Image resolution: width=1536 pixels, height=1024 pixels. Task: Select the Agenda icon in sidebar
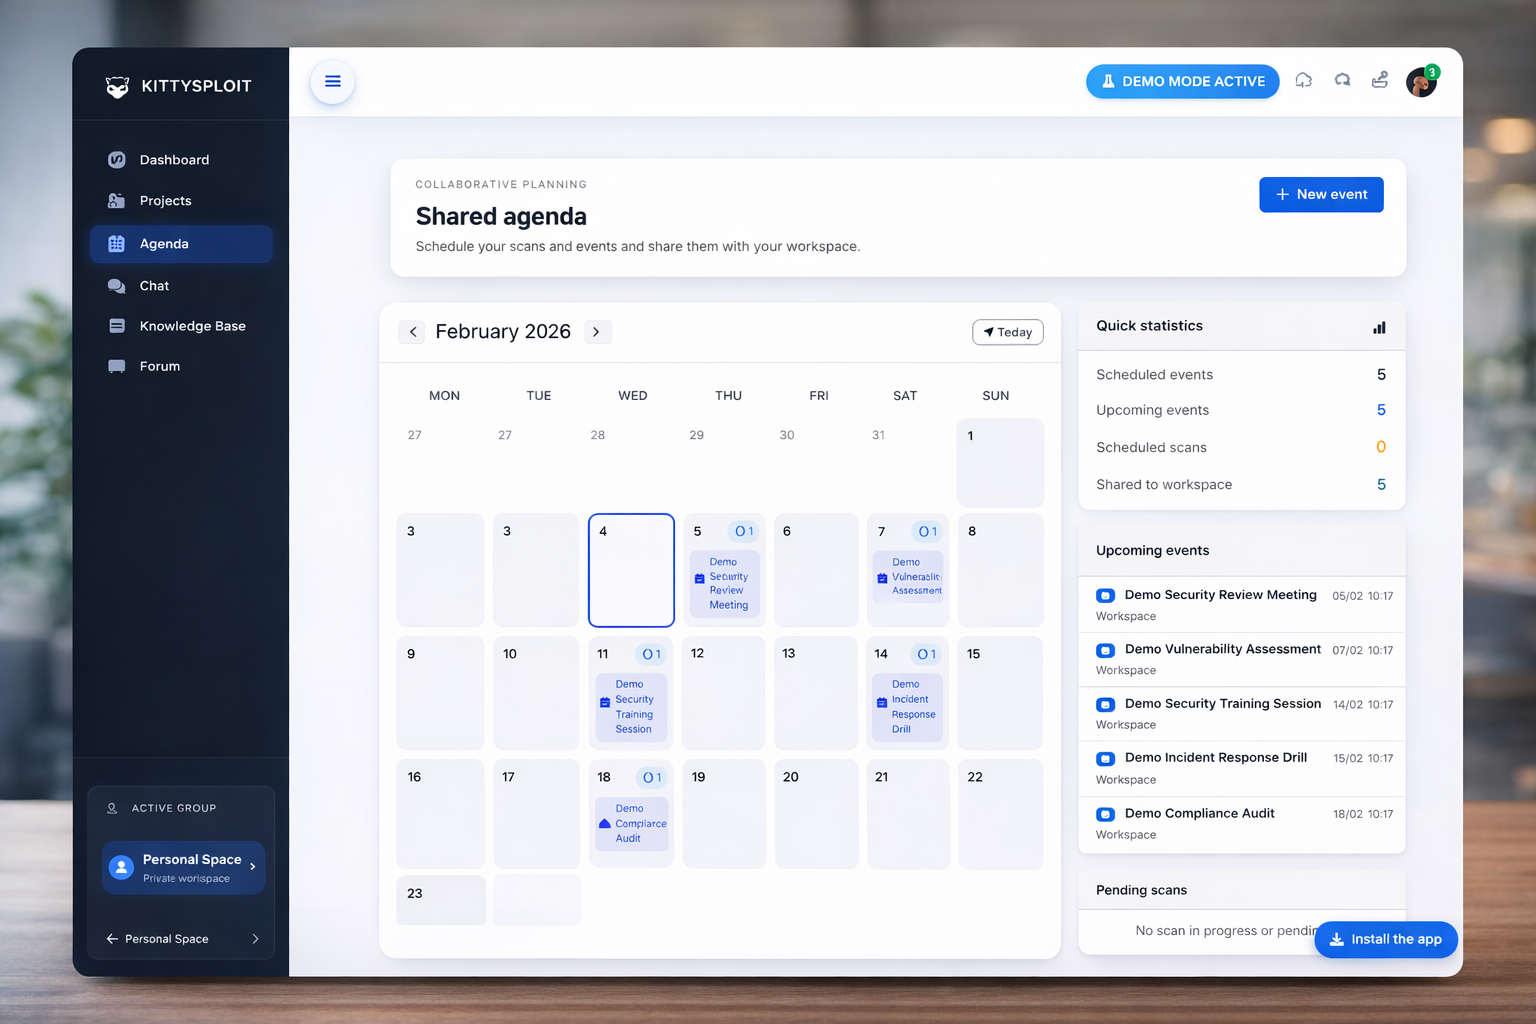(x=118, y=244)
